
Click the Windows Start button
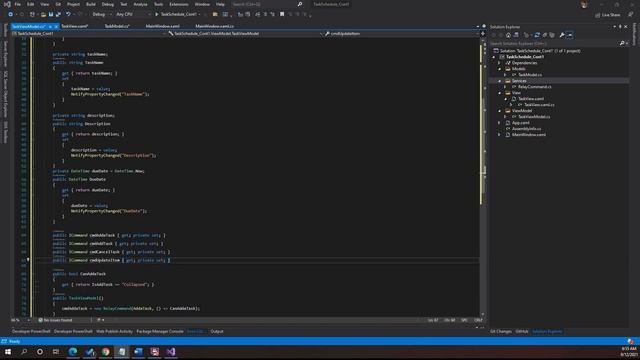pos(8,351)
